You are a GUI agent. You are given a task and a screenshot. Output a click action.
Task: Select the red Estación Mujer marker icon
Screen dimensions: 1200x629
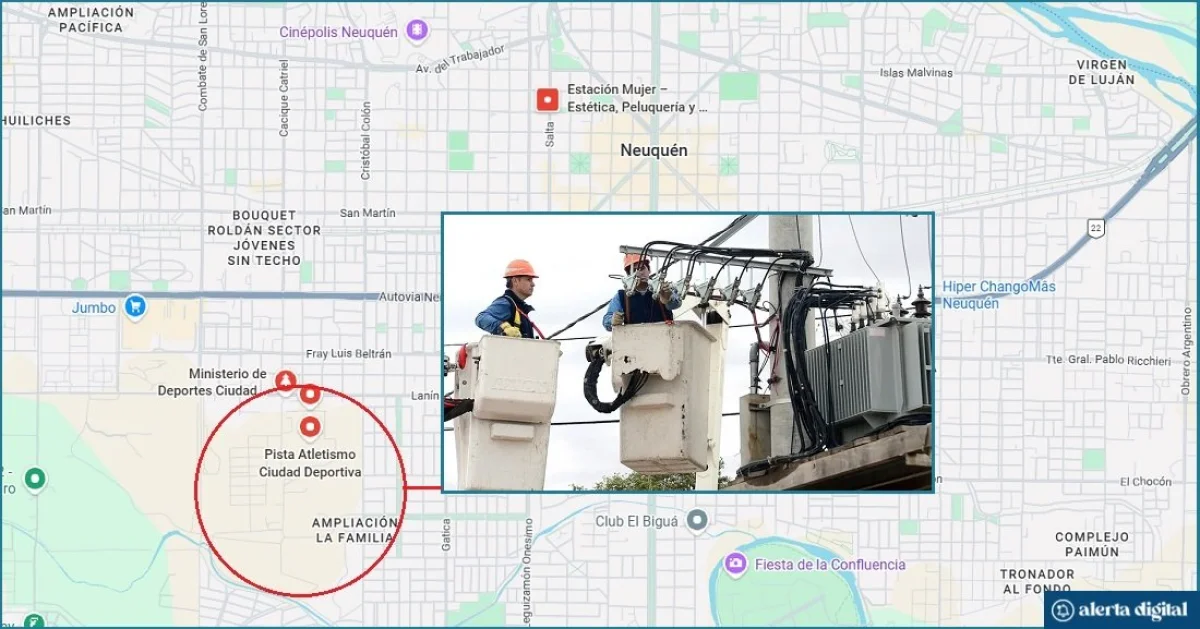pyautogui.click(x=547, y=99)
